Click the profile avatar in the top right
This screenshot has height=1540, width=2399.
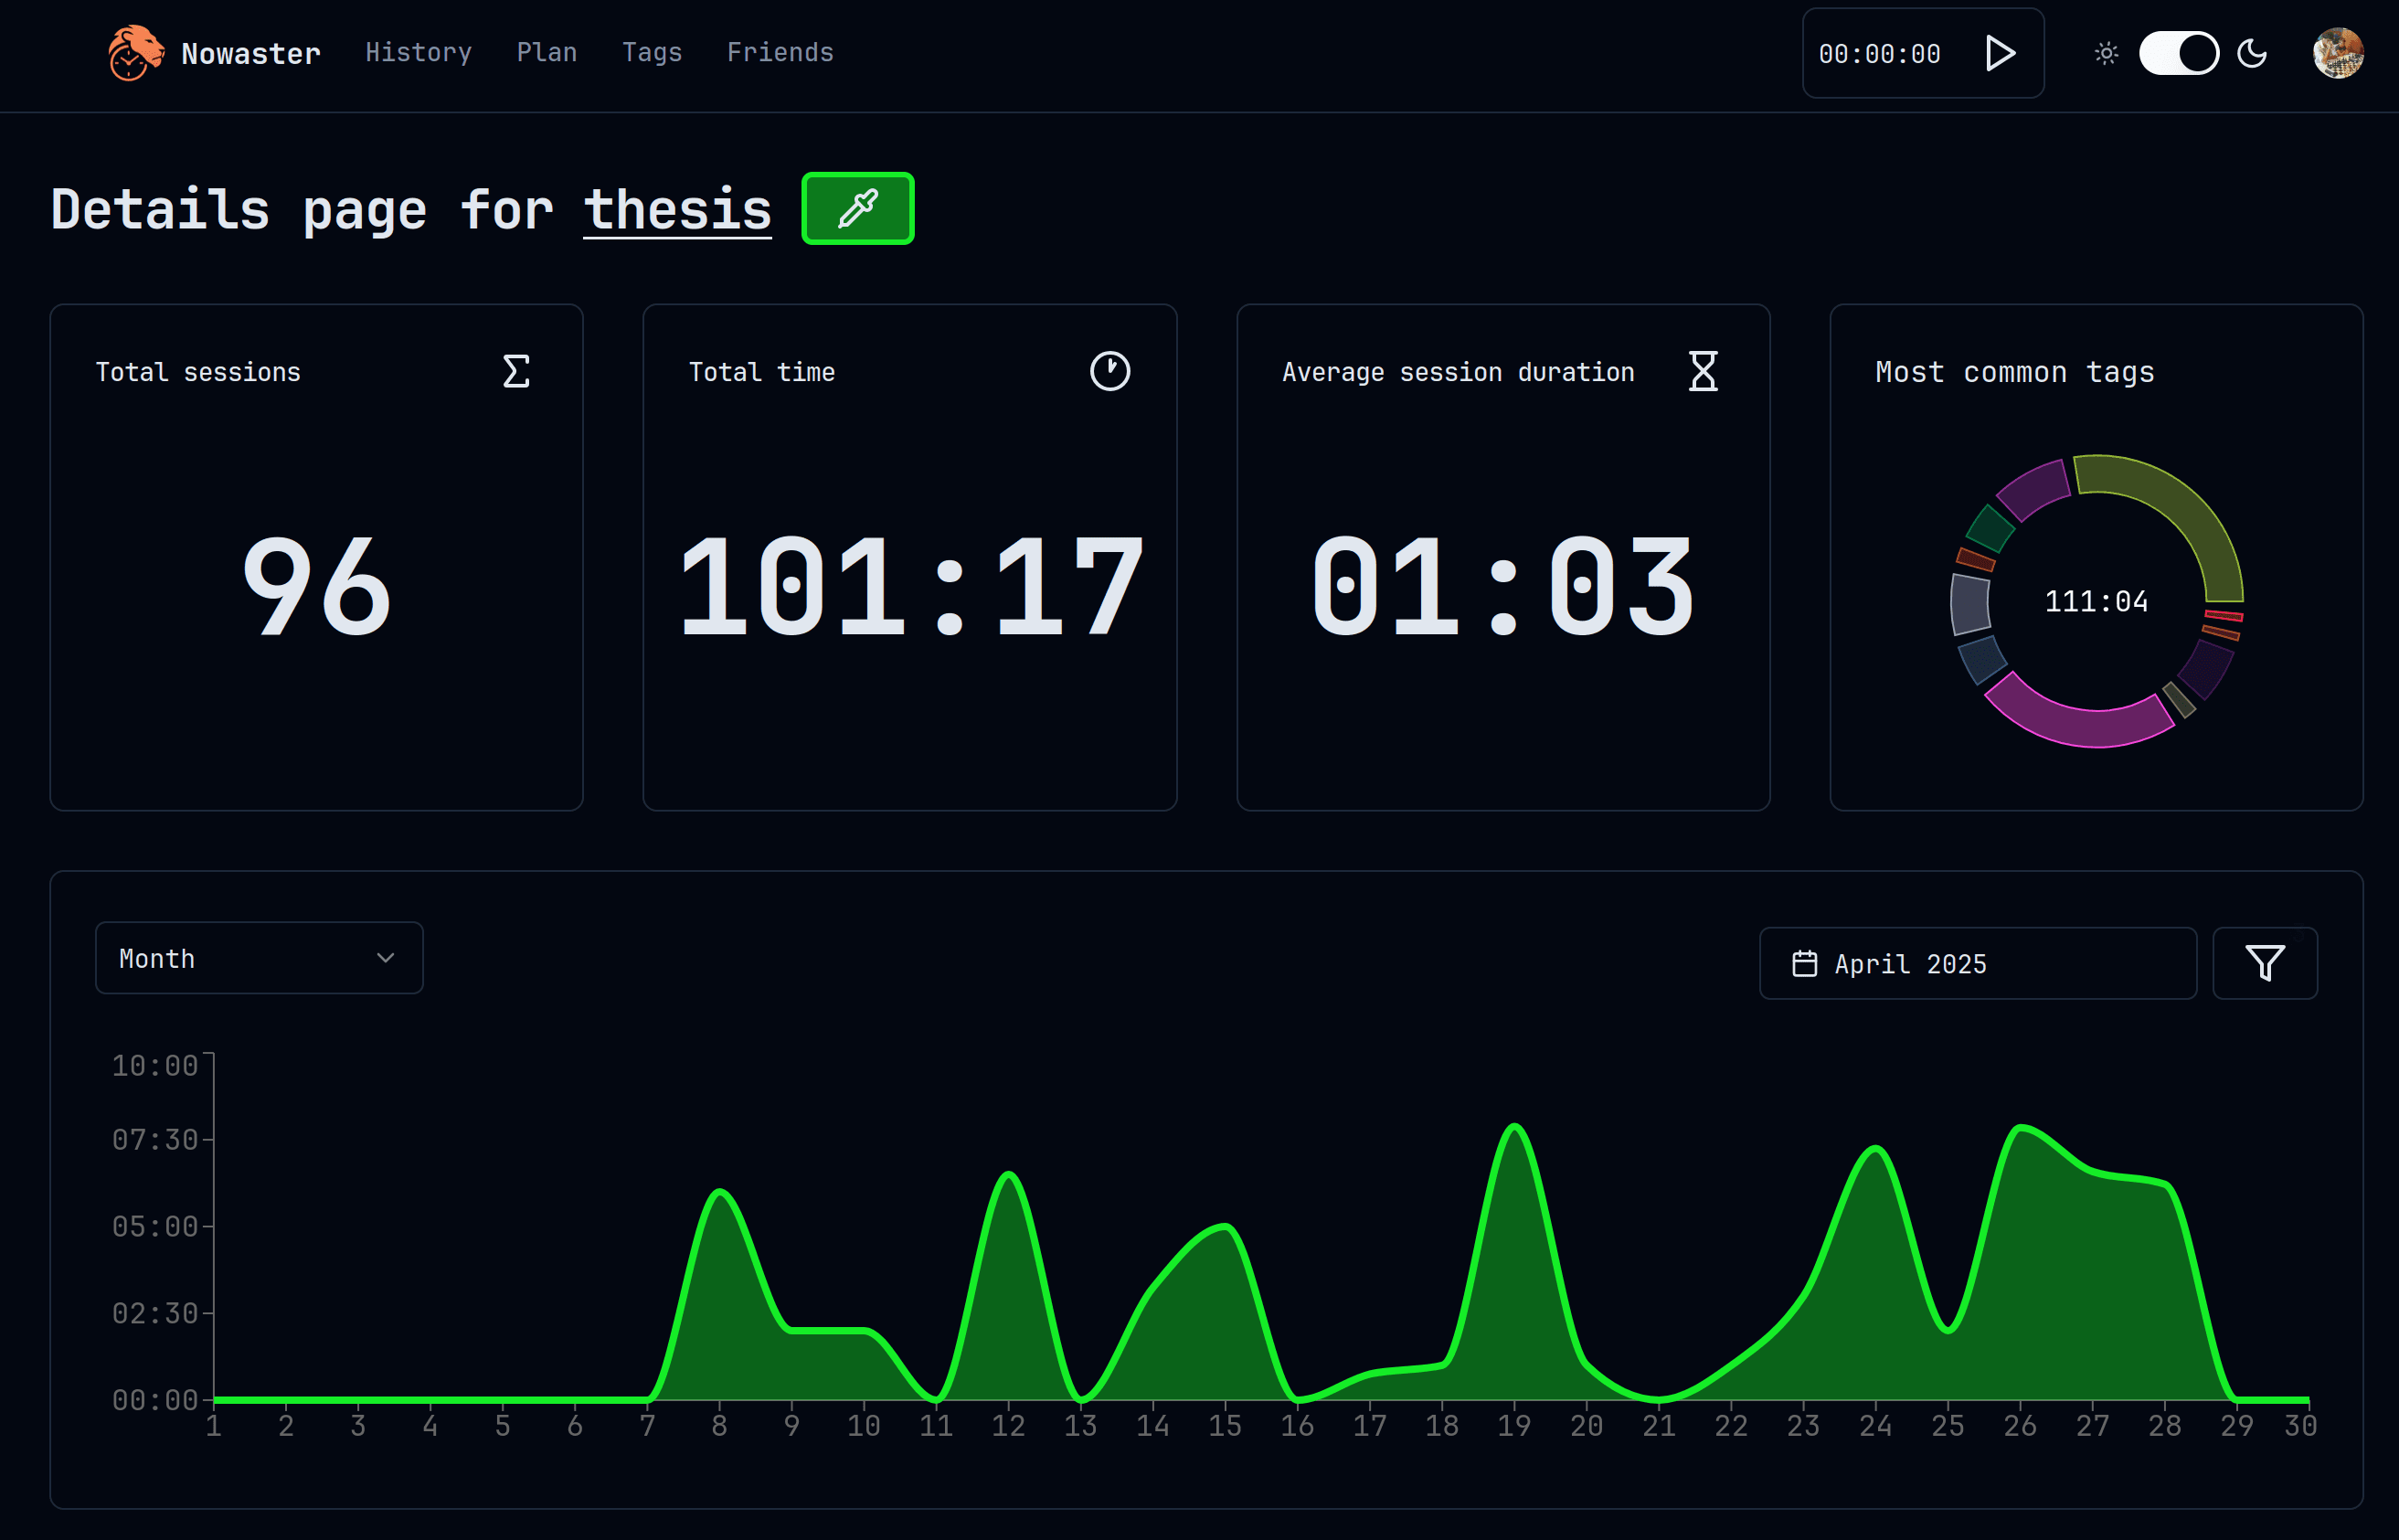pyautogui.click(x=2337, y=53)
